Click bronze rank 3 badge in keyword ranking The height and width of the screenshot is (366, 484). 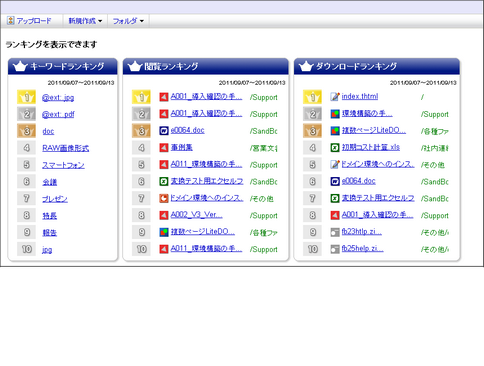[26, 131]
